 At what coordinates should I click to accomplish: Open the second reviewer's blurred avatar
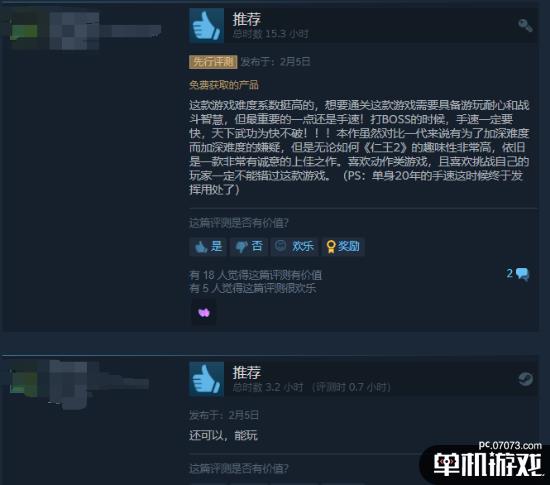point(24,383)
